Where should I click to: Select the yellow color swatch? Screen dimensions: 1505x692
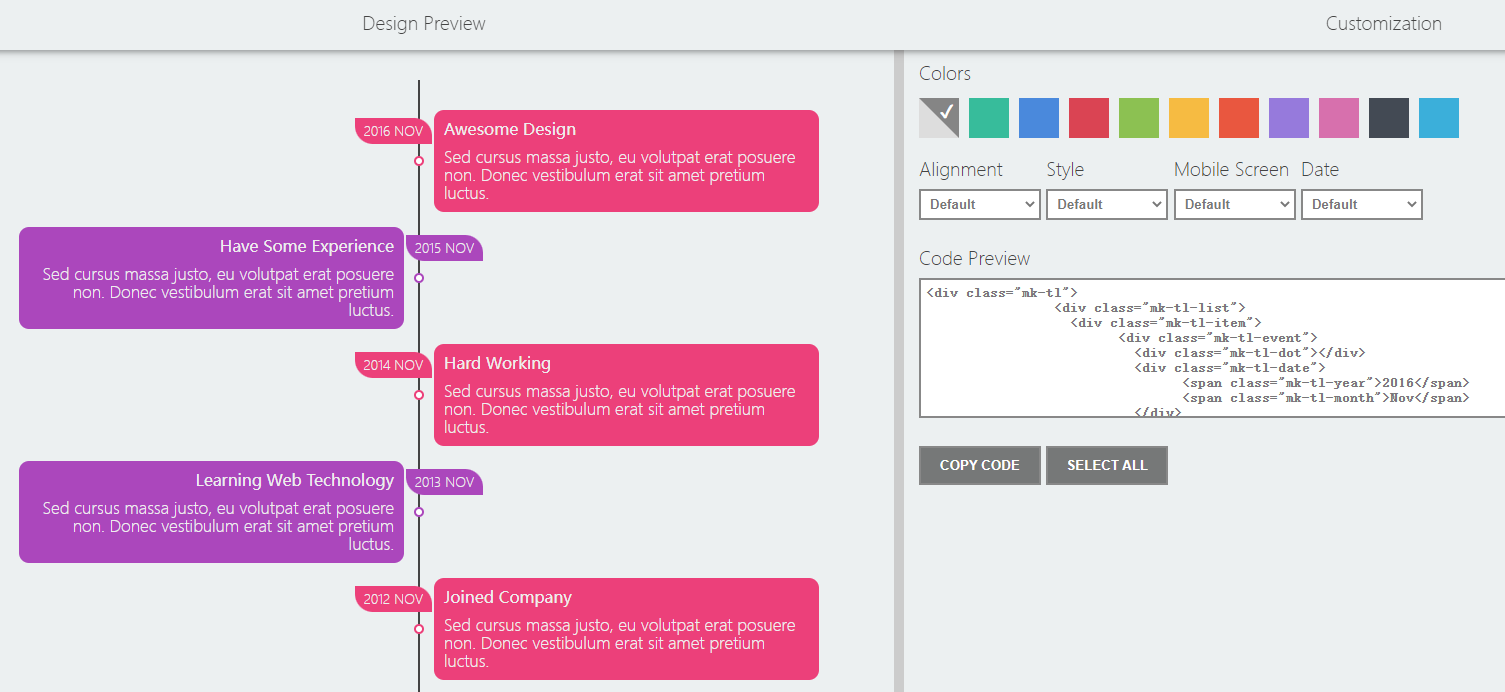1189,118
